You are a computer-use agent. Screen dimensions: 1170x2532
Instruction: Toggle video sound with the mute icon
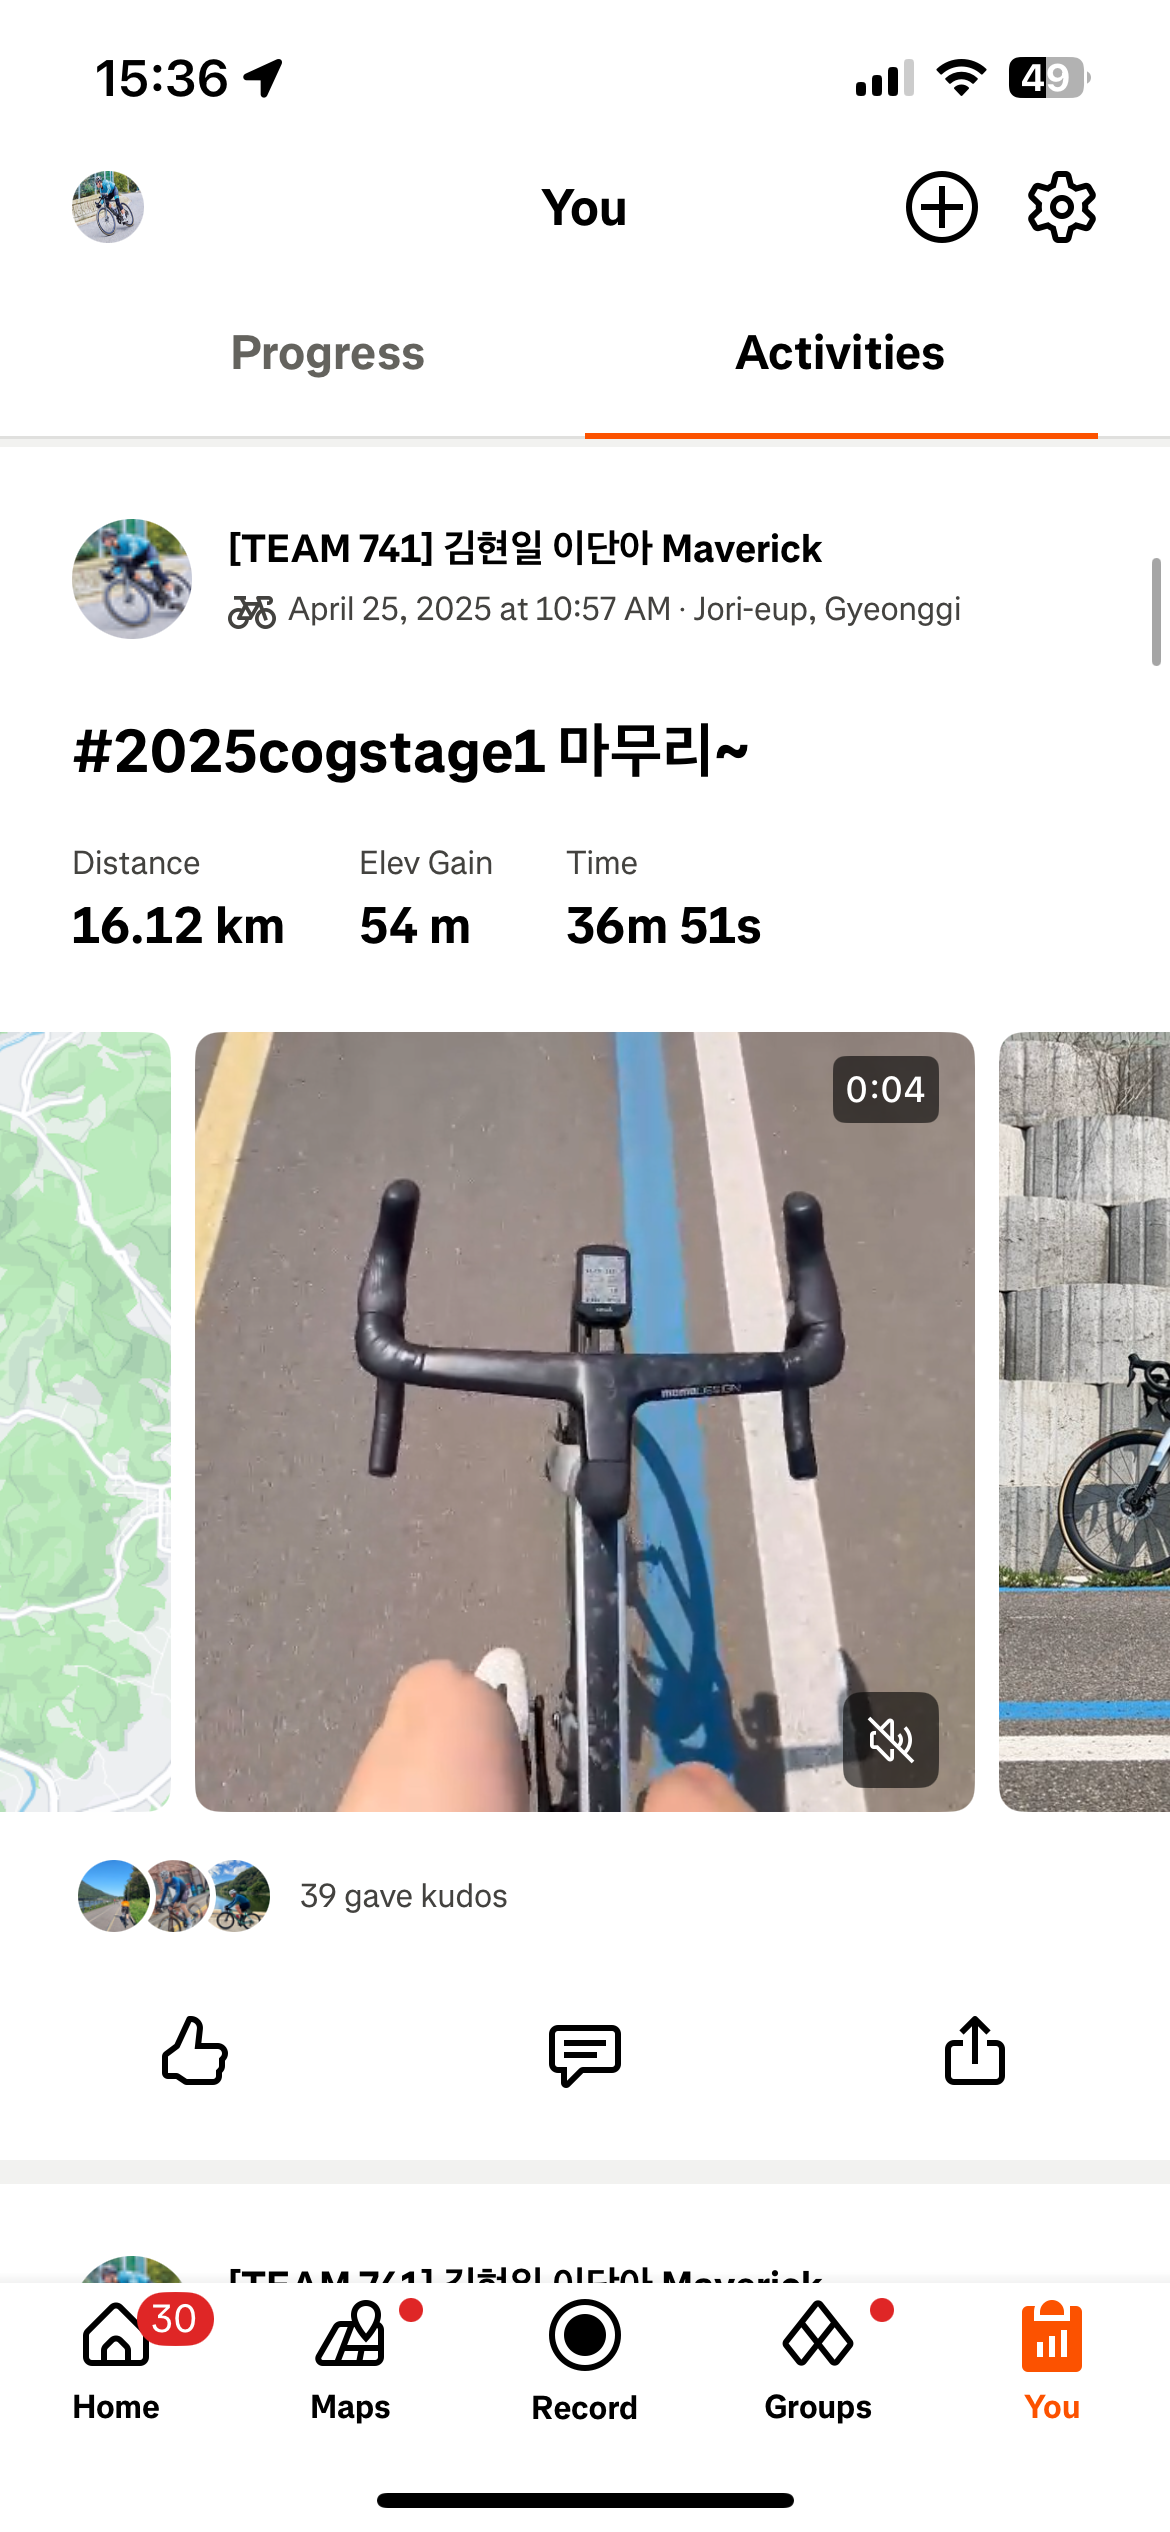coord(891,1740)
